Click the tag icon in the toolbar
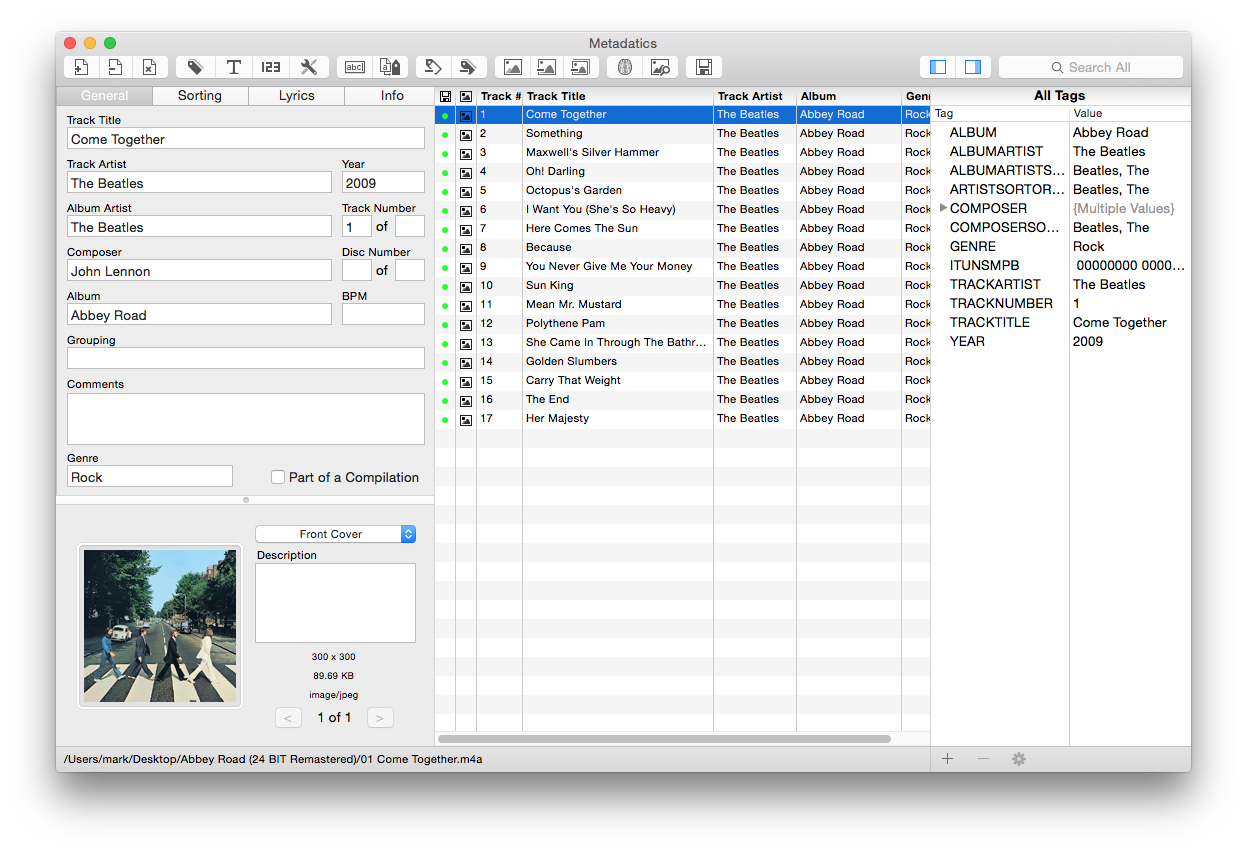The height and width of the screenshot is (852, 1247). pyautogui.click(x=195, y=67)
